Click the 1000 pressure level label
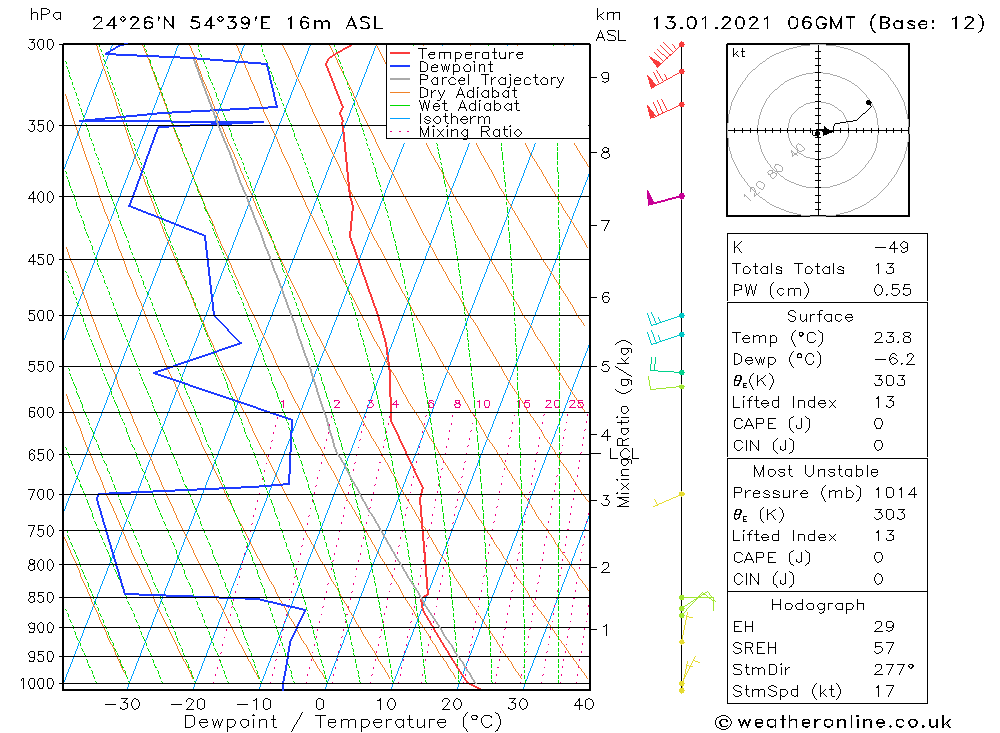The image size is (1000, 733). pos(37,684)
